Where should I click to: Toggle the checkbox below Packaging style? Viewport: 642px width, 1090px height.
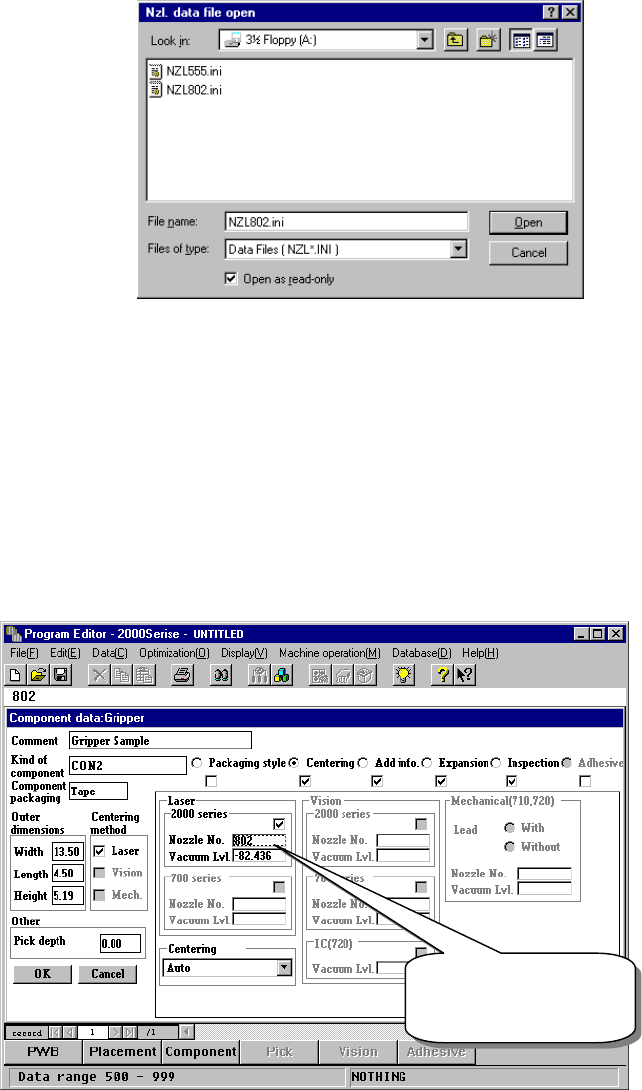211,781
